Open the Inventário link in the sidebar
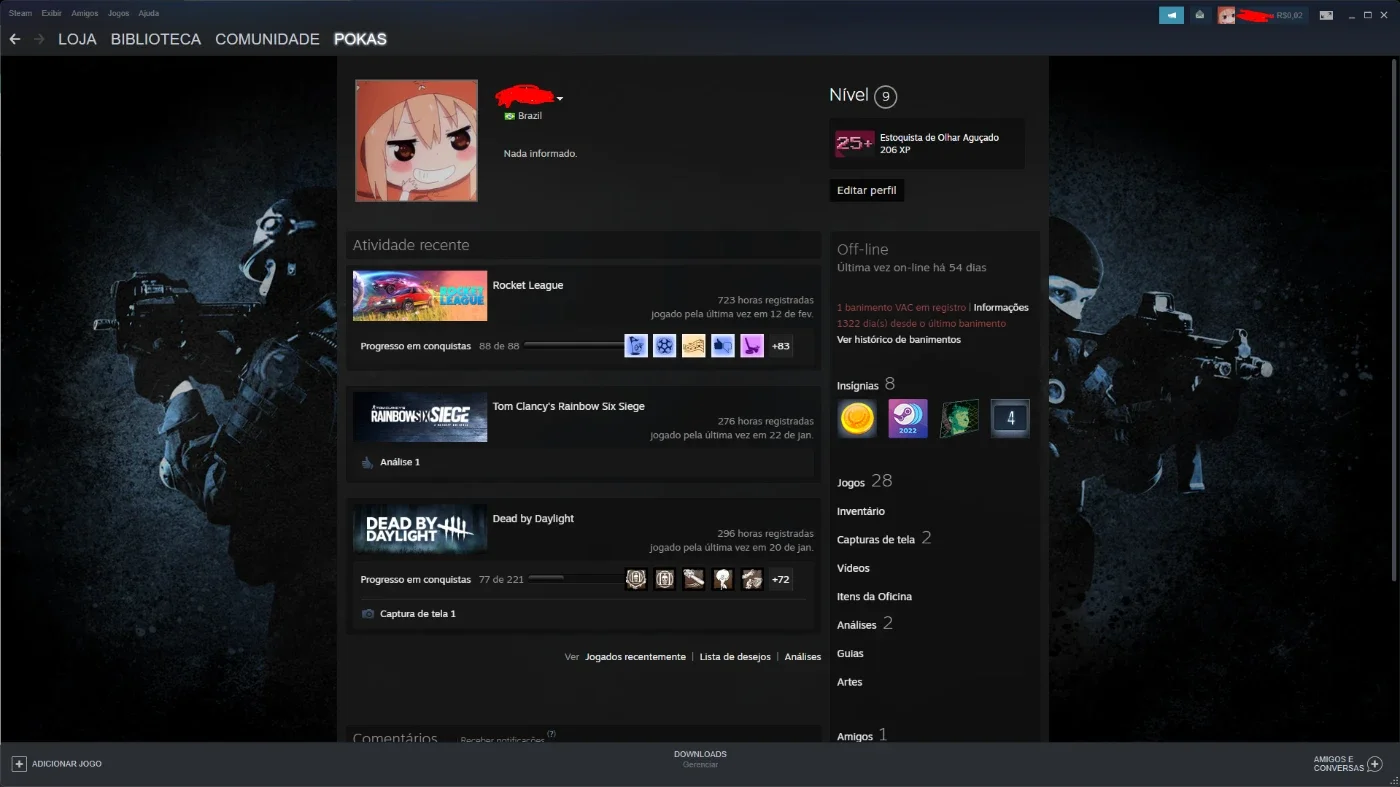1400x787 pixels. pos(861,511)
